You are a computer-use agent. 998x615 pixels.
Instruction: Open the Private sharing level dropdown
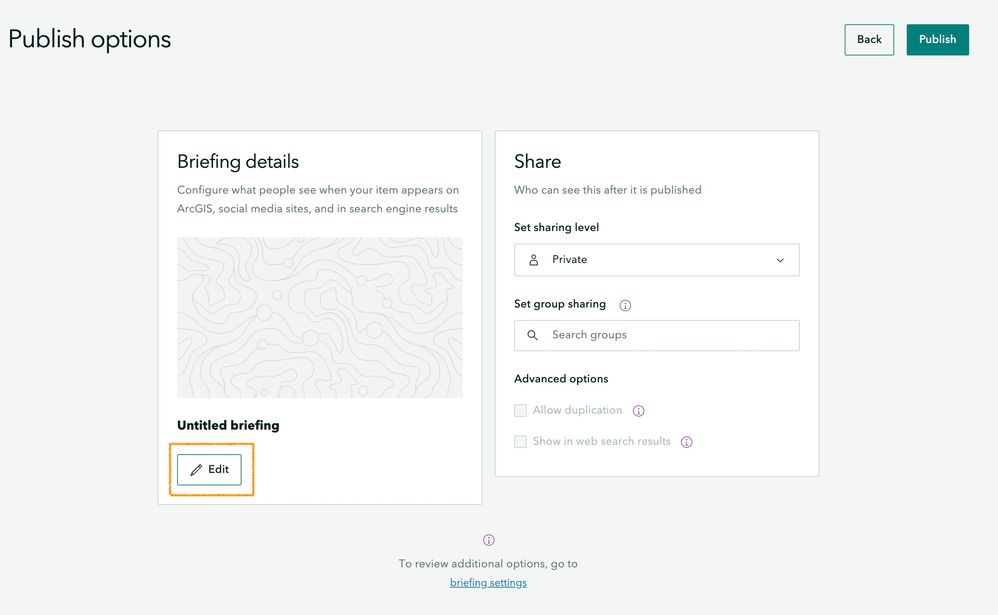click(x=657, y=260)
